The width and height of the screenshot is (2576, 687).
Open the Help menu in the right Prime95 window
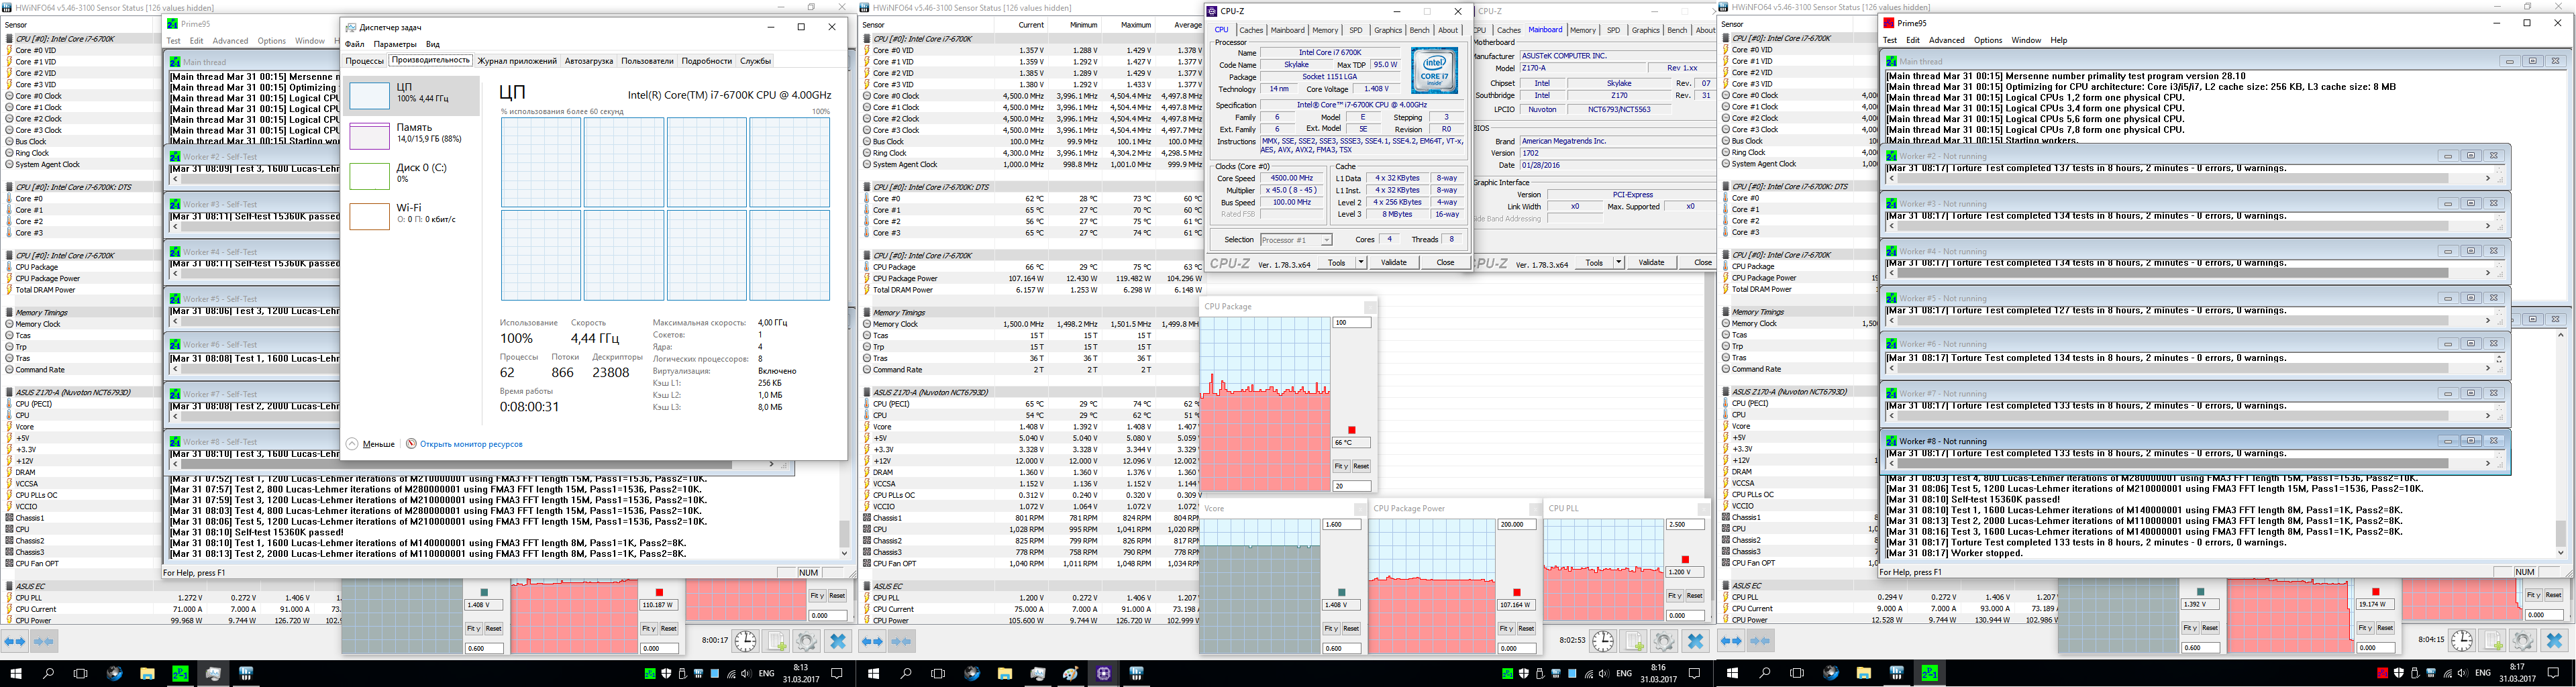click(2058, 40)
